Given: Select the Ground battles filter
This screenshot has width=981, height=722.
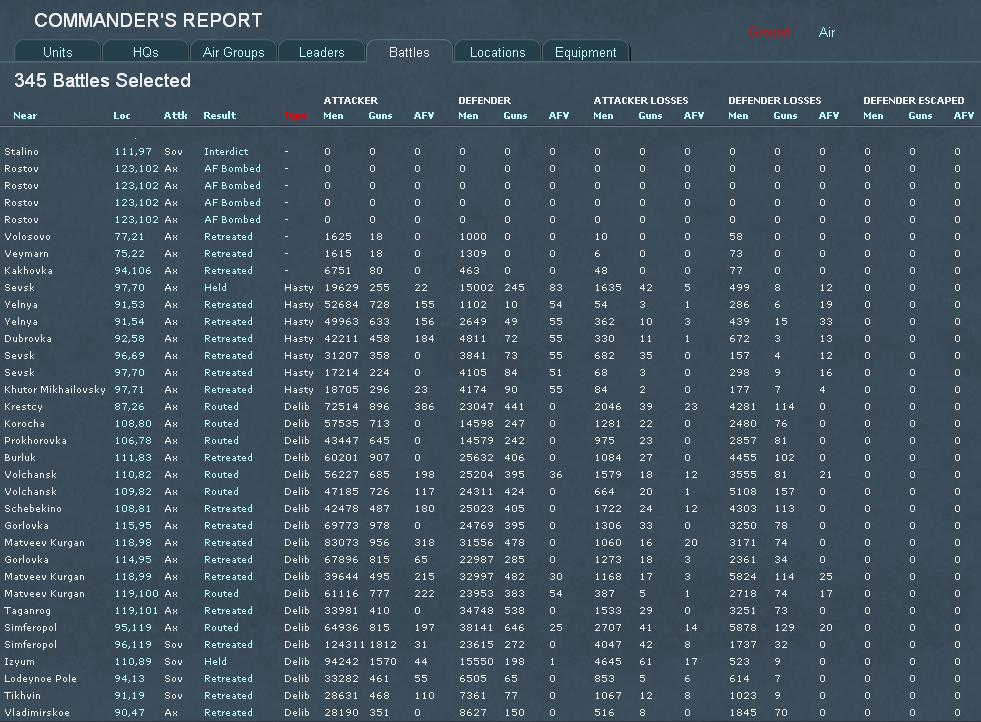Looking at the screenshot, I should (x=770, y=31).
